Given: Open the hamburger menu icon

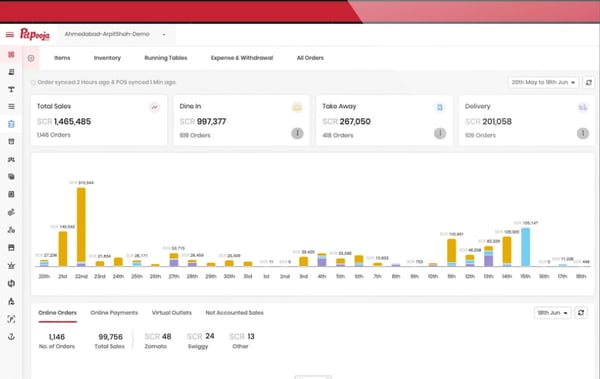Looking at the screenshot, I should click(x=10, y=35).
